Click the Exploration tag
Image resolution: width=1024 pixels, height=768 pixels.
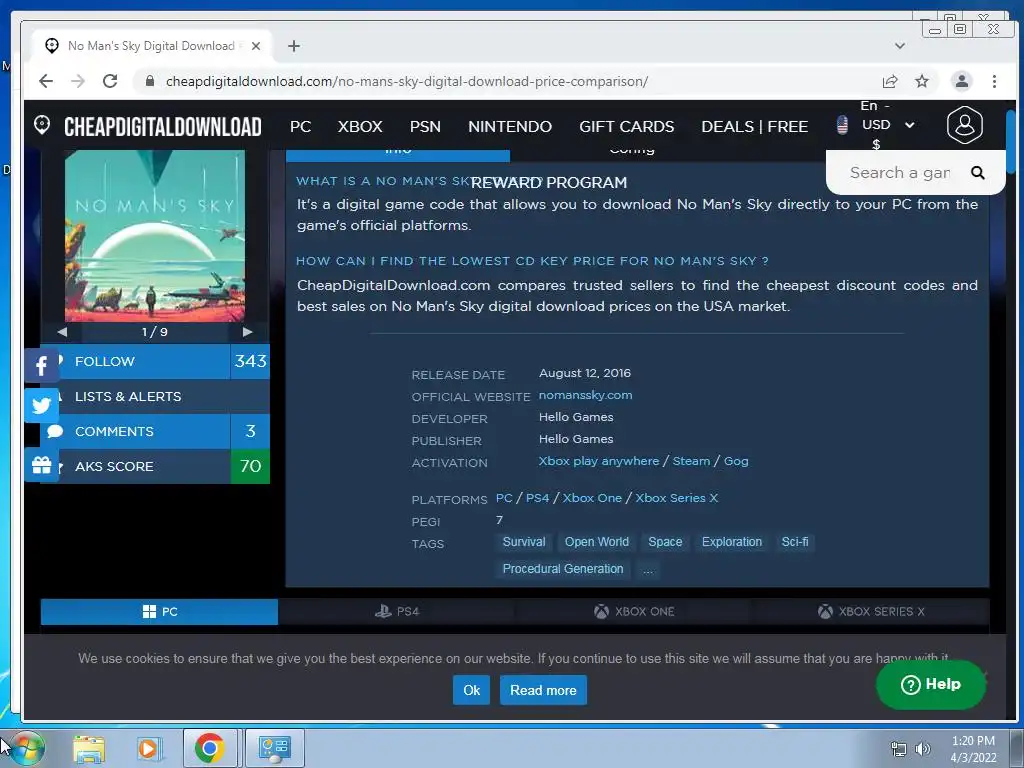pyautogui.click(x=731, y=542)
